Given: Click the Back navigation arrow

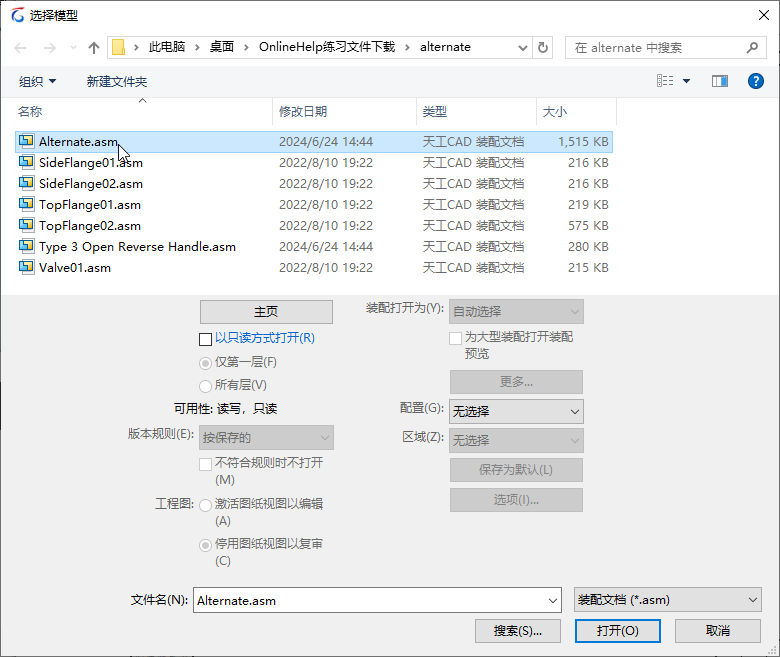Looking at the screenshot, I should tap(20, 48).
